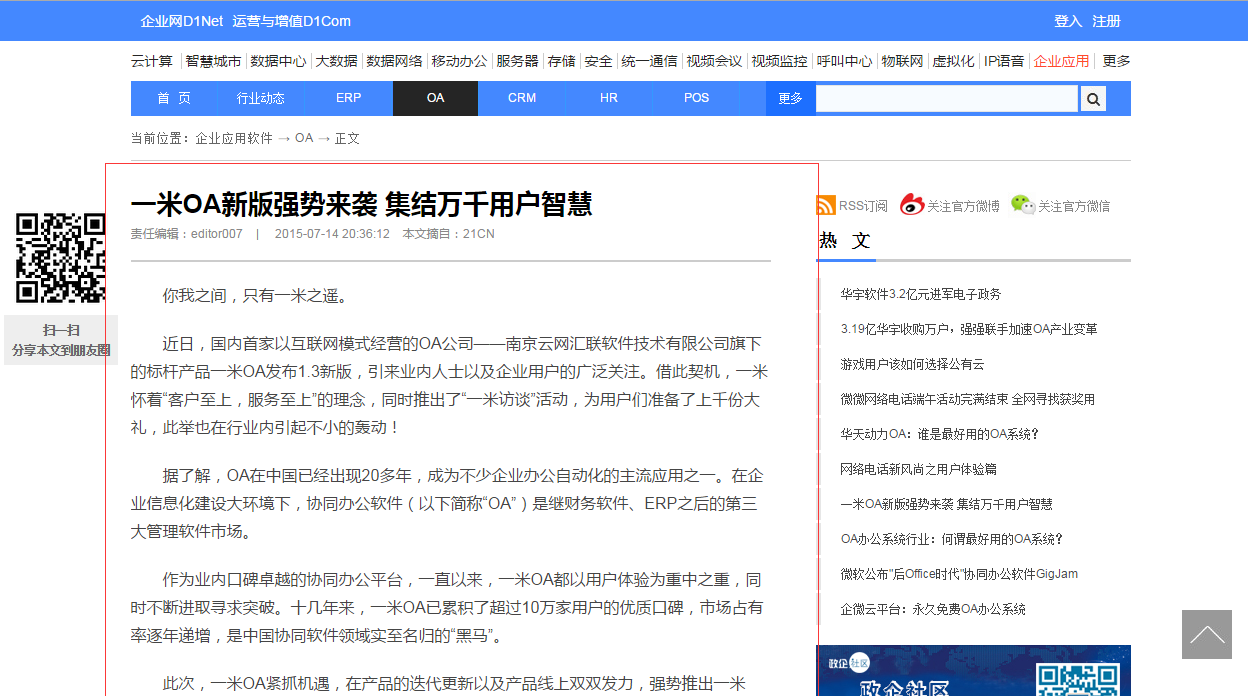Screen dimensions: 1248x696
Task: Switch to the CRM tab
Action: (522, 98)
